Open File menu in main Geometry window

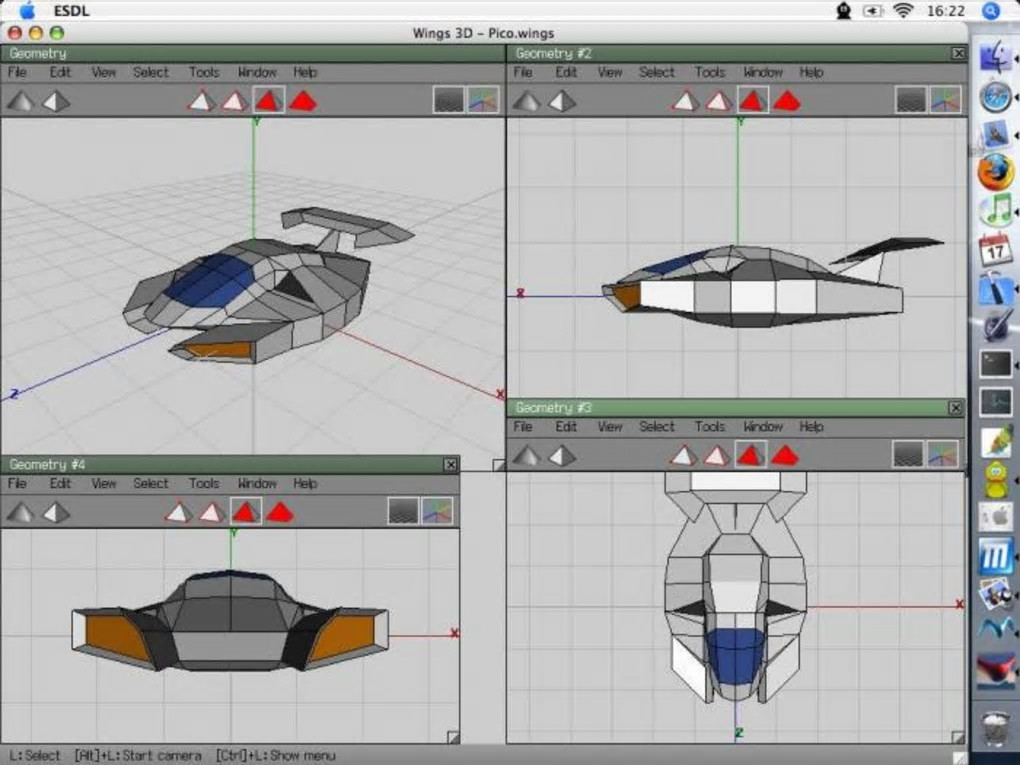point(17,72)
